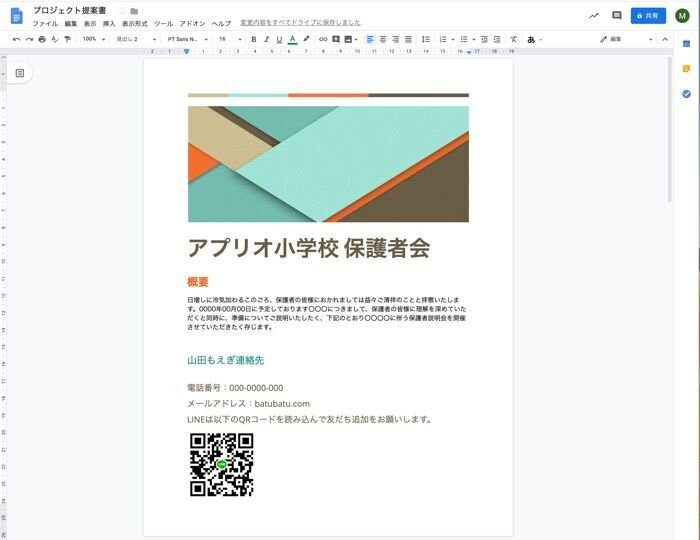
Task: Click the 山田もえぎ連絡先 heading
Action: click(x=225, y=360)
